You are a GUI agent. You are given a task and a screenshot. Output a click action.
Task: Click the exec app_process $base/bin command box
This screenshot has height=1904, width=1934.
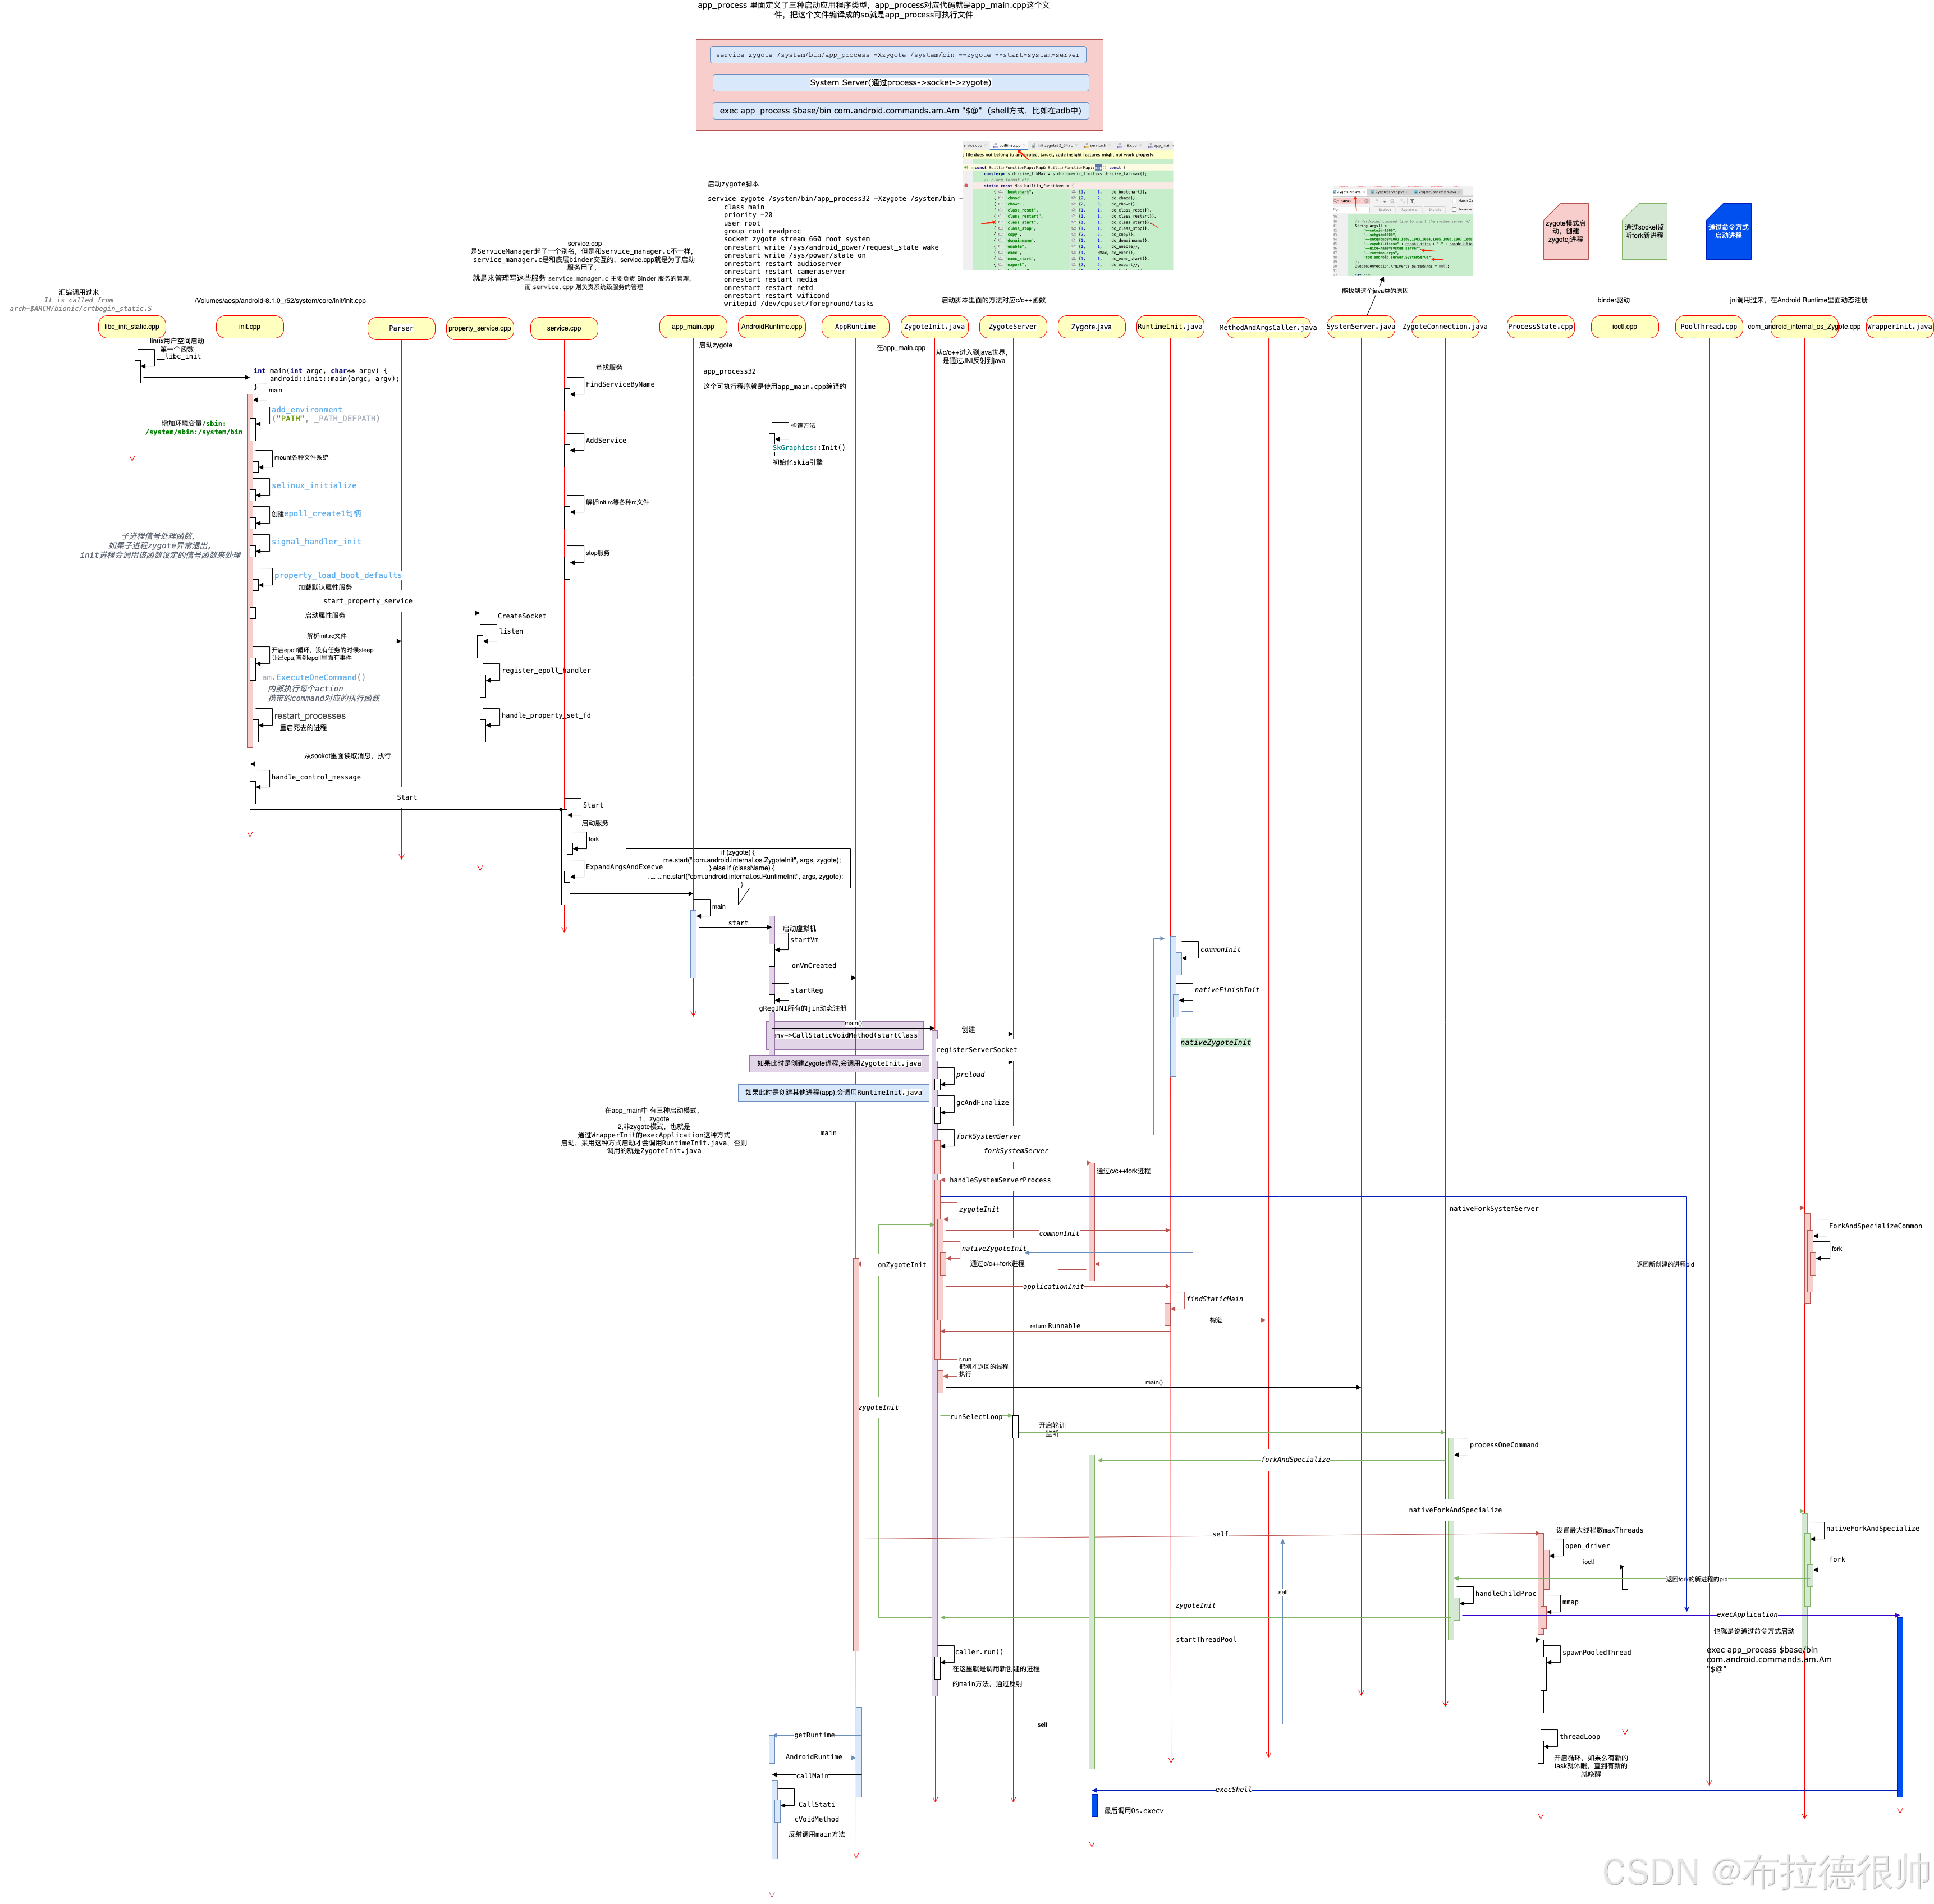pyautogui.click(x=900, y=111)
